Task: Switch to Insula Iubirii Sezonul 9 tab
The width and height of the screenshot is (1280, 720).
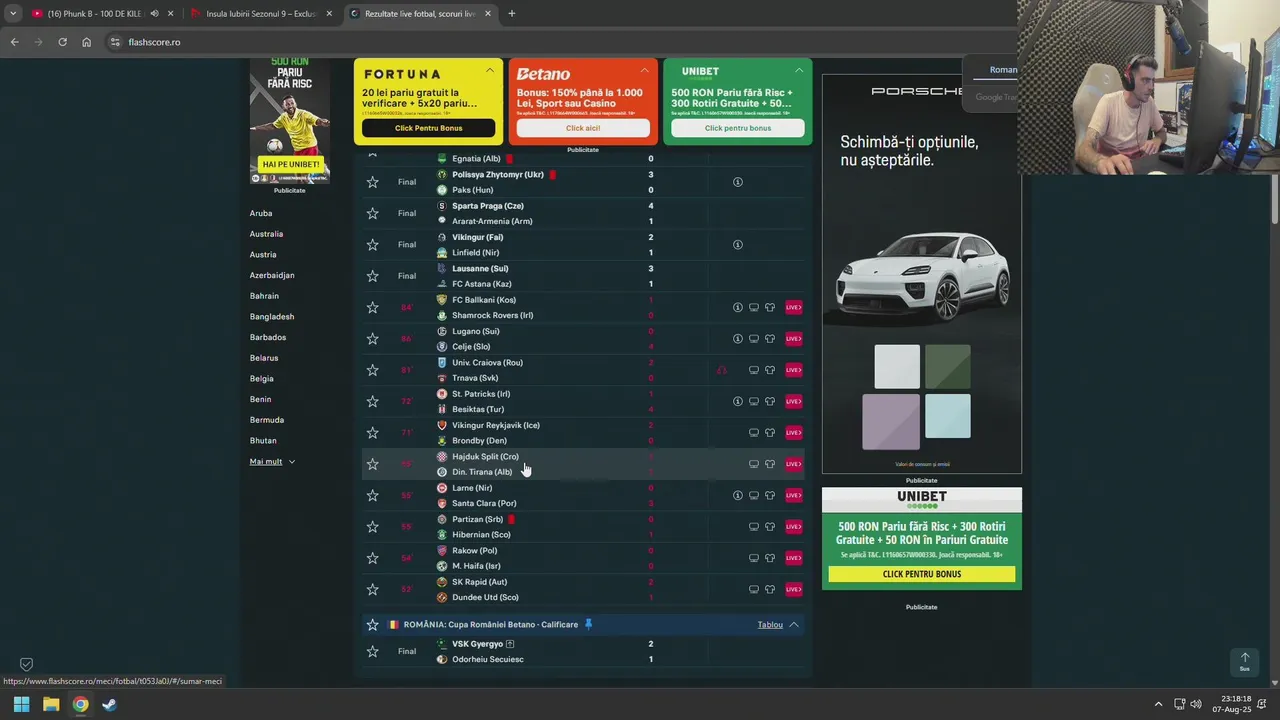Action: (261, 14)
